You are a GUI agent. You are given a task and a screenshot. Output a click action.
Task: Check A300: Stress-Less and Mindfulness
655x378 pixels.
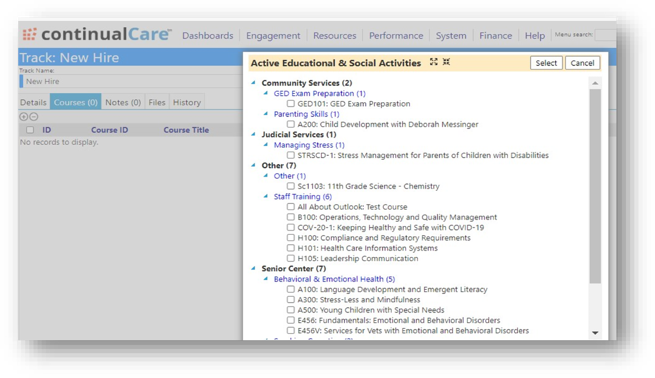[291, 299]
